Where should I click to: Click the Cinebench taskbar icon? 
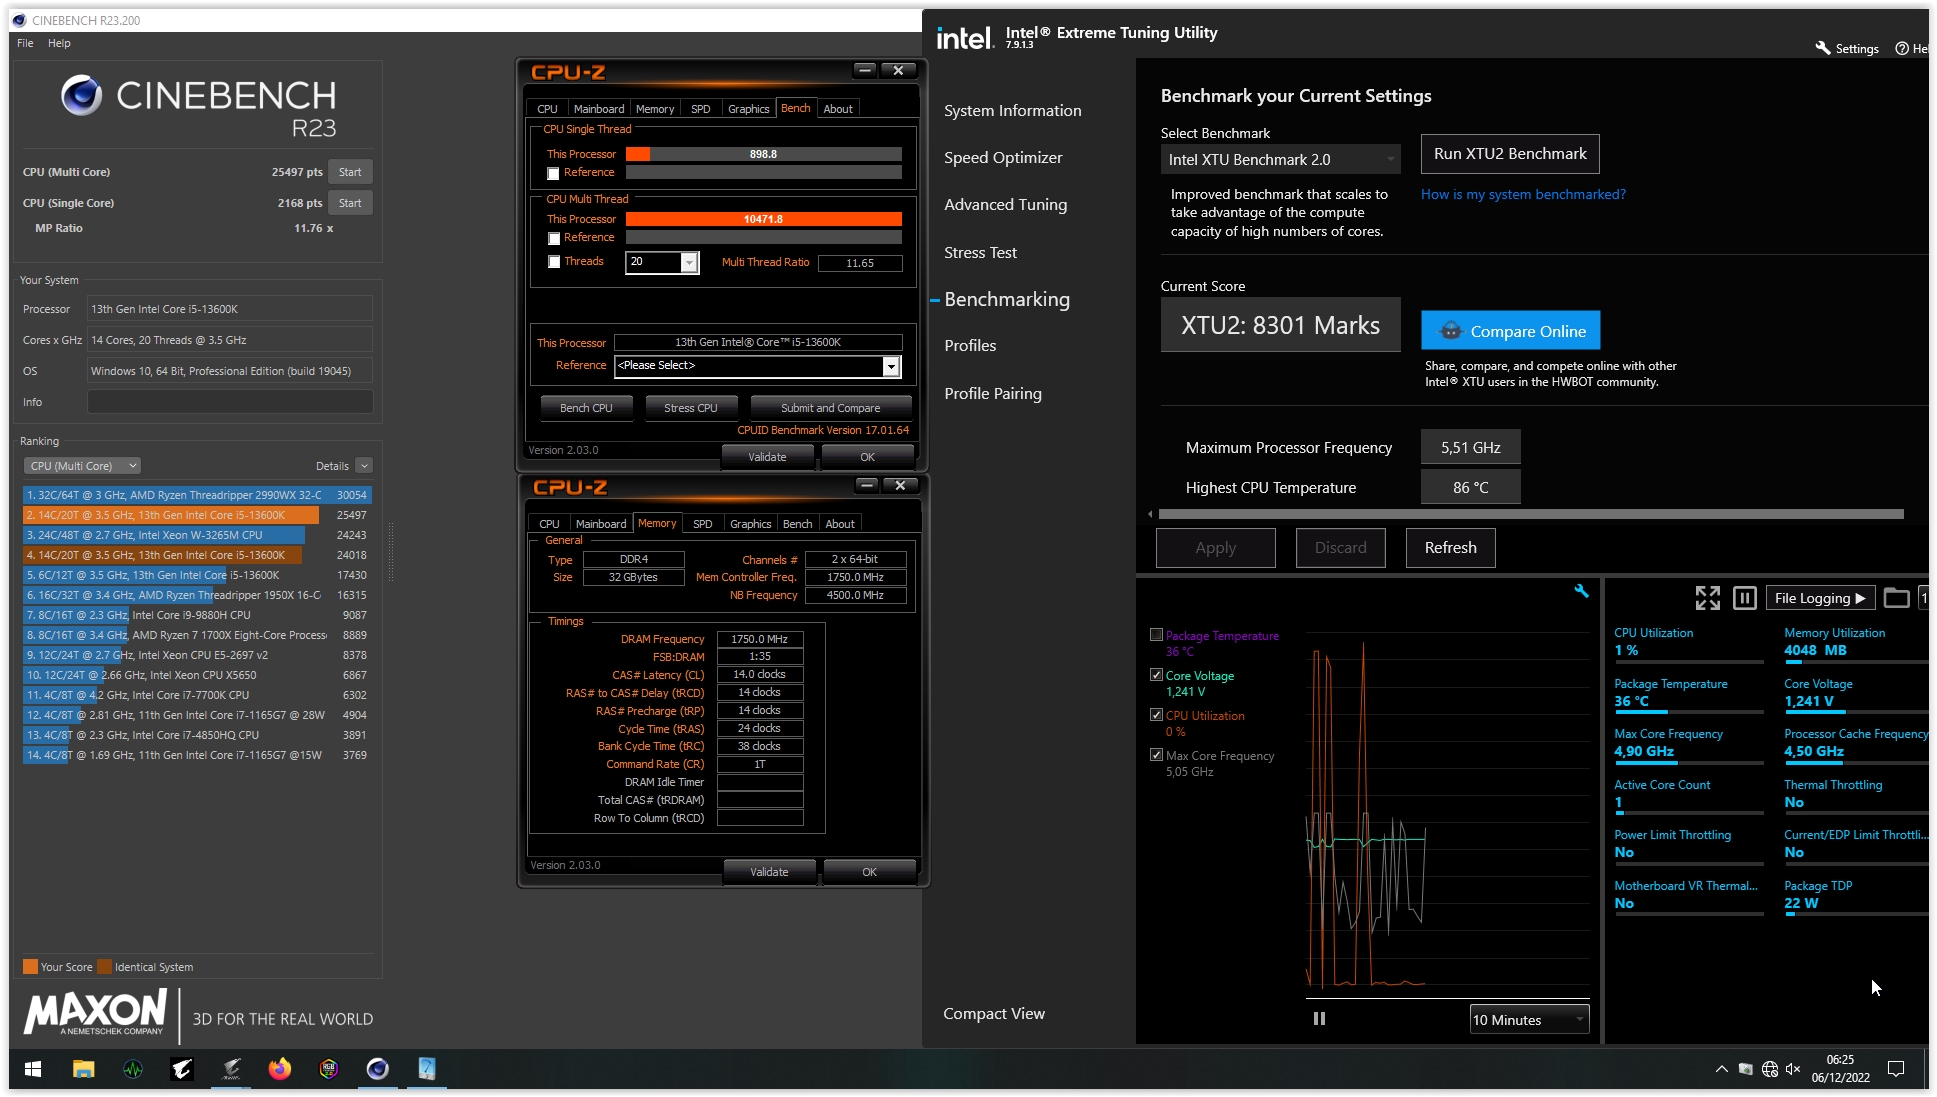pos(377,1069)
